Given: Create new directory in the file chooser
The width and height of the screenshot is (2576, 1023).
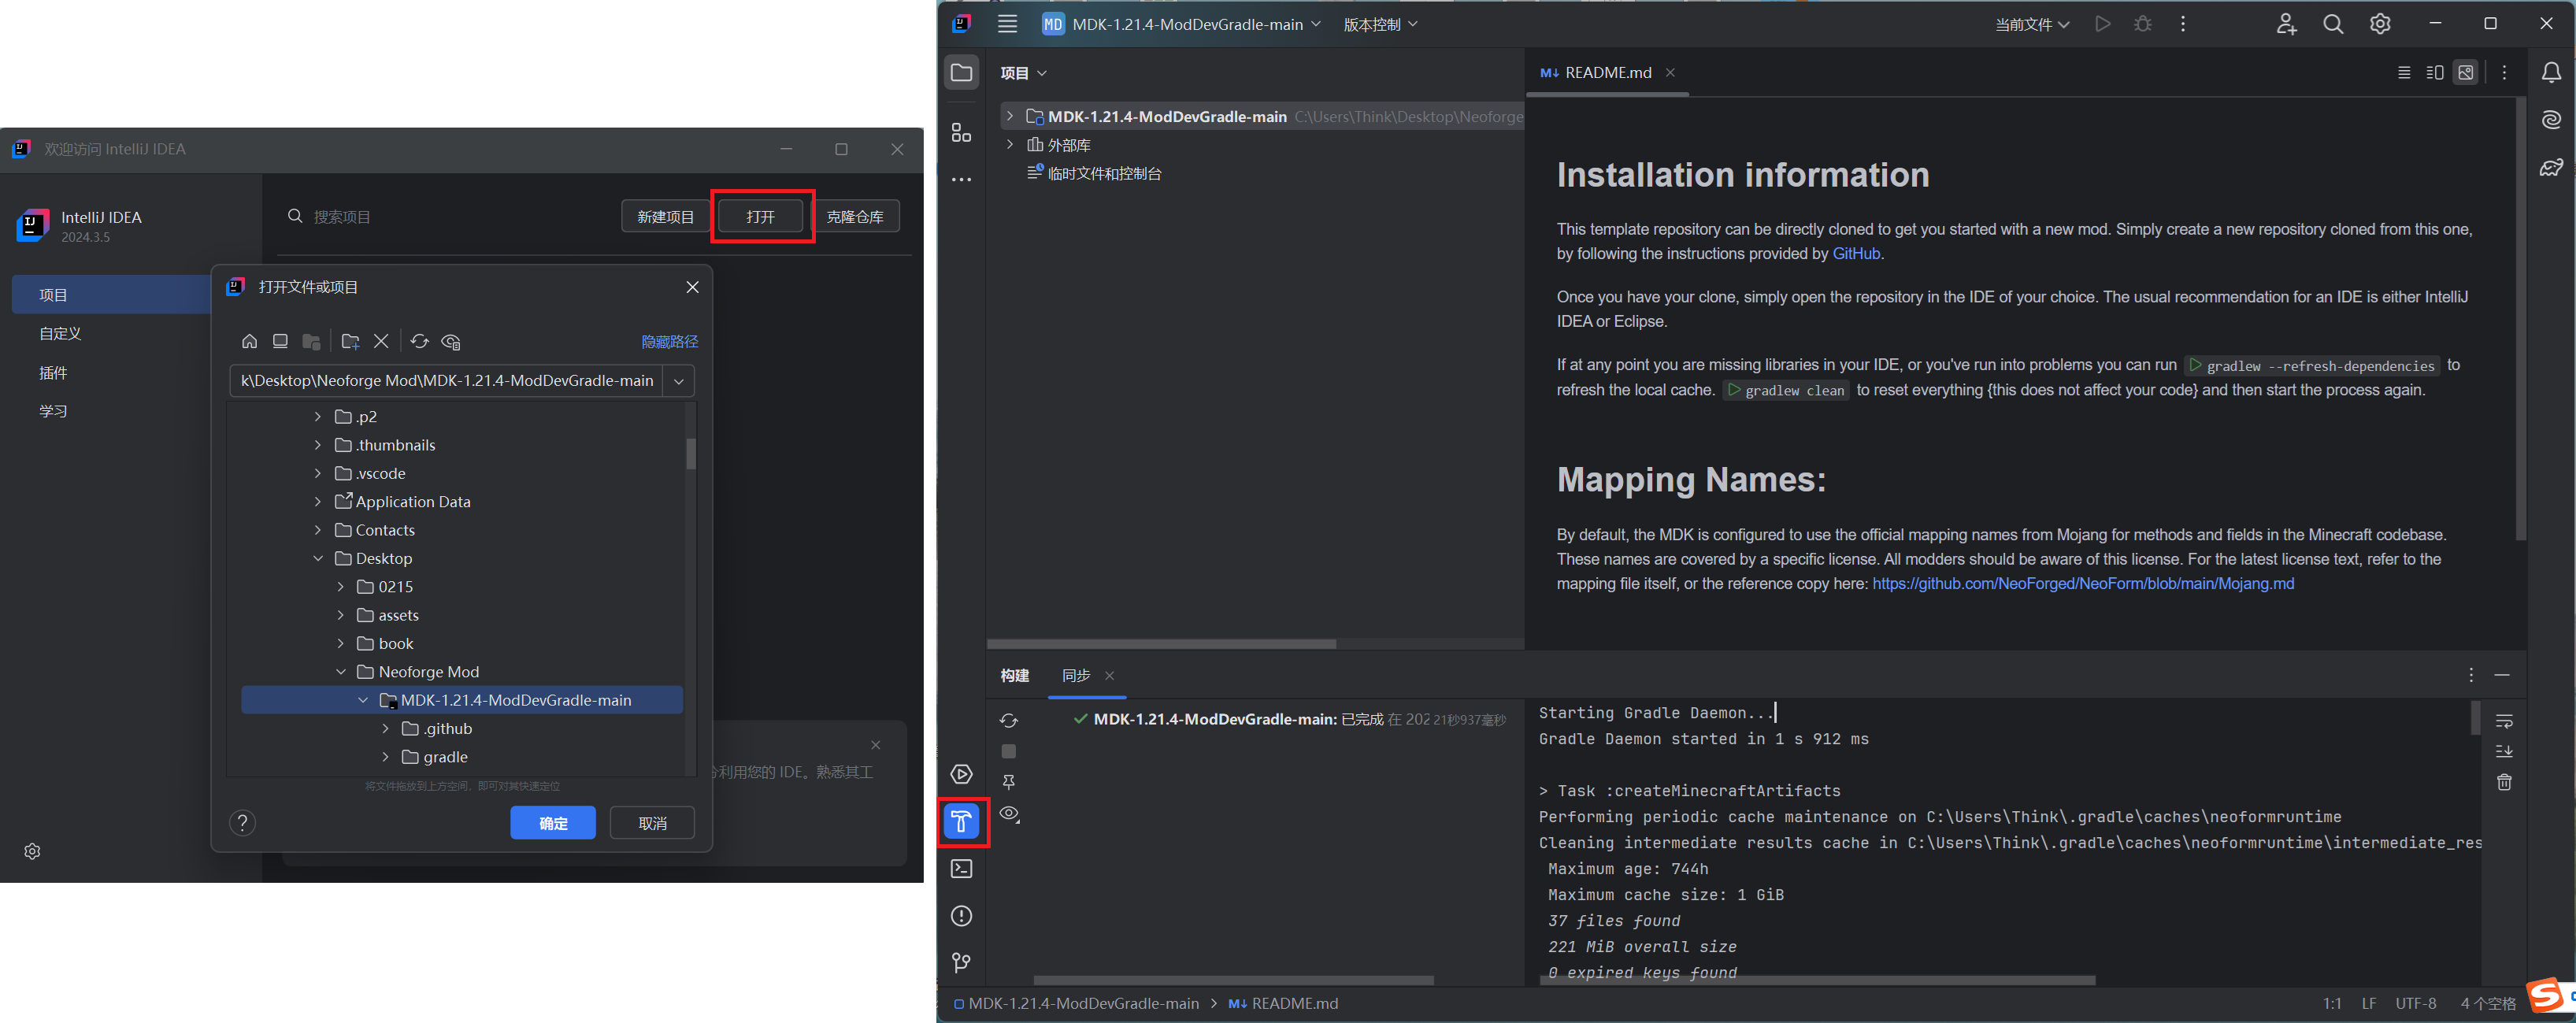Looking at the screenshot, I should 350,341.
